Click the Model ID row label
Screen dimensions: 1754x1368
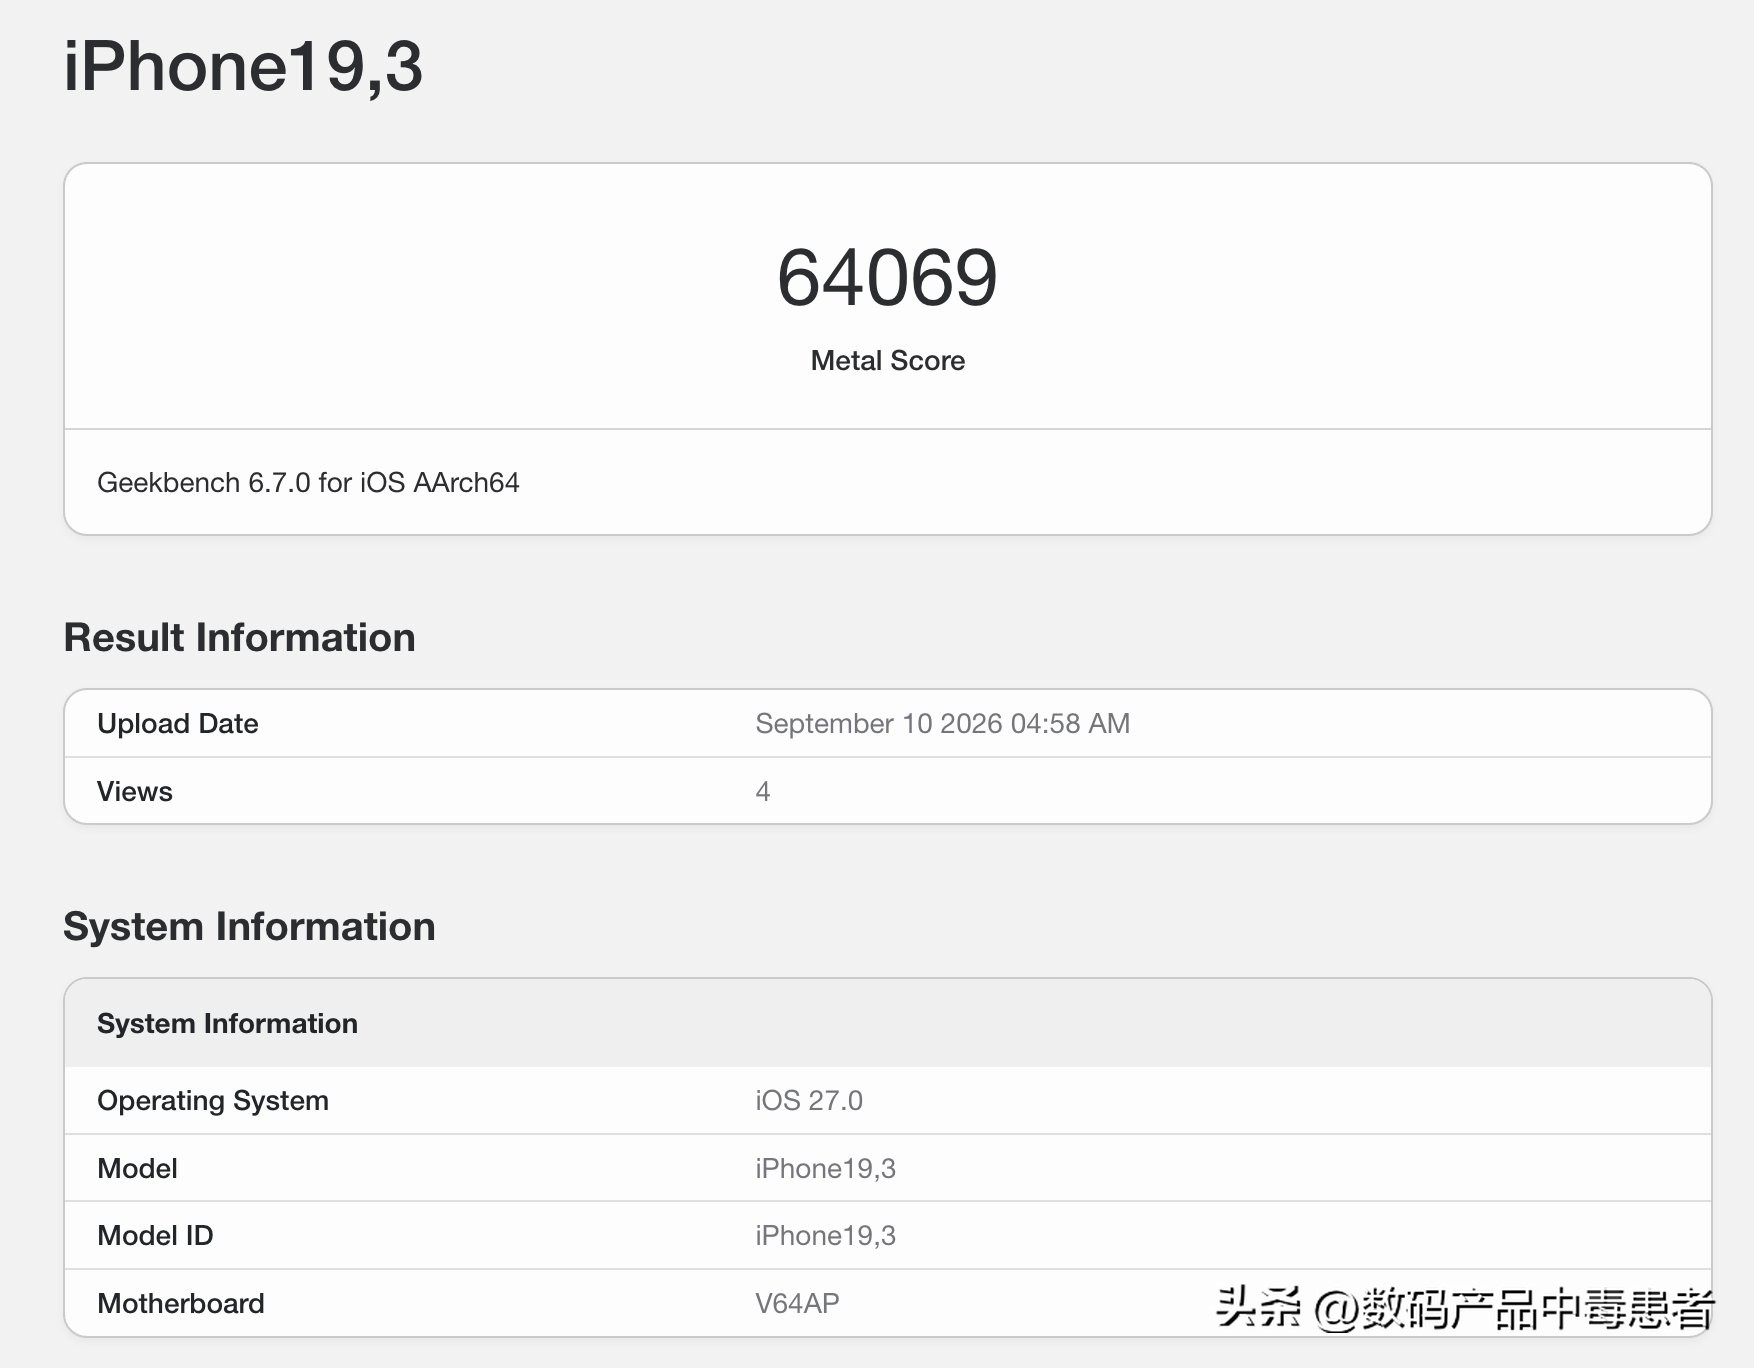155,1235
